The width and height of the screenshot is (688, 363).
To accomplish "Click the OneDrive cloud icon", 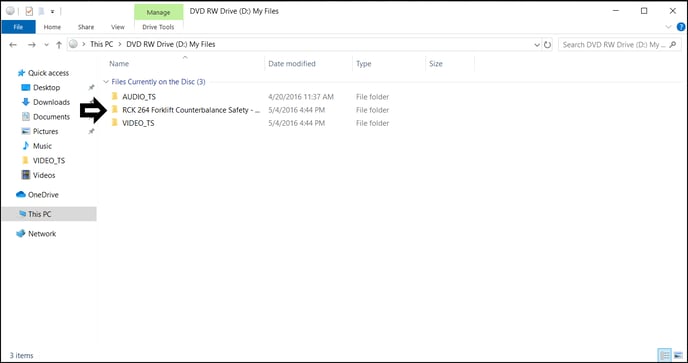I will [x=21, y=194].
